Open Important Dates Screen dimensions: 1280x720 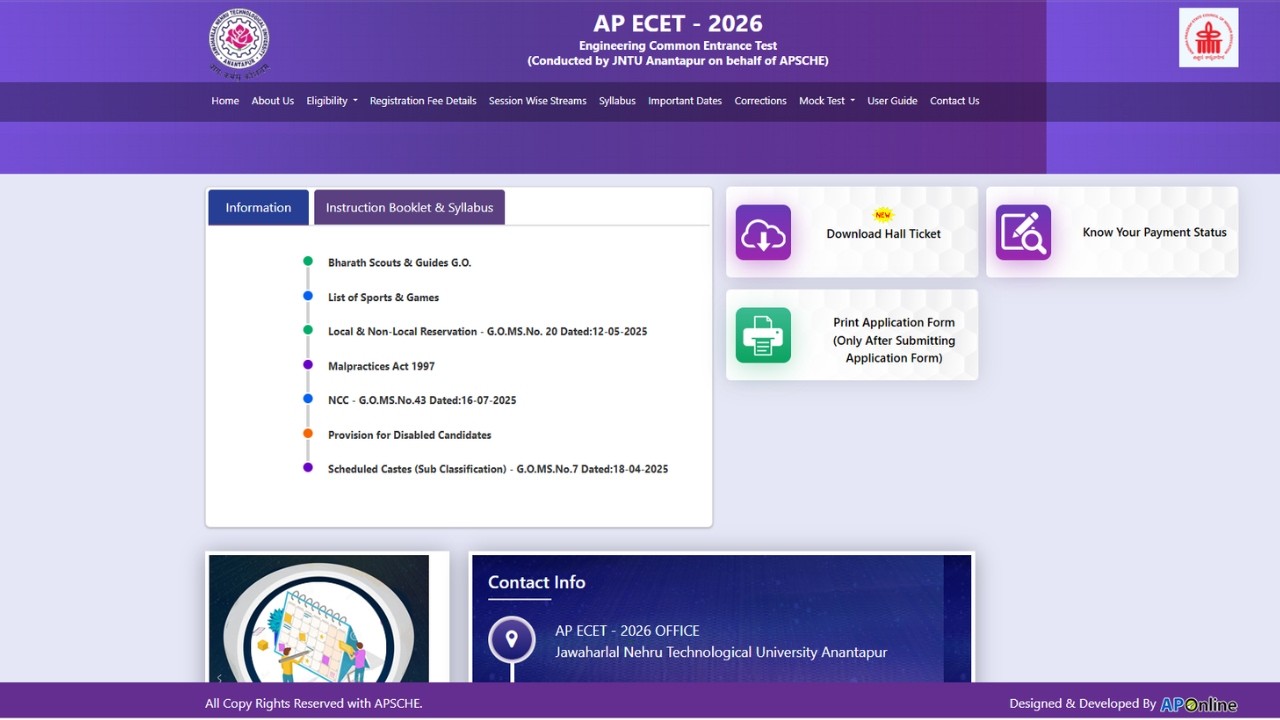(685, 101)
